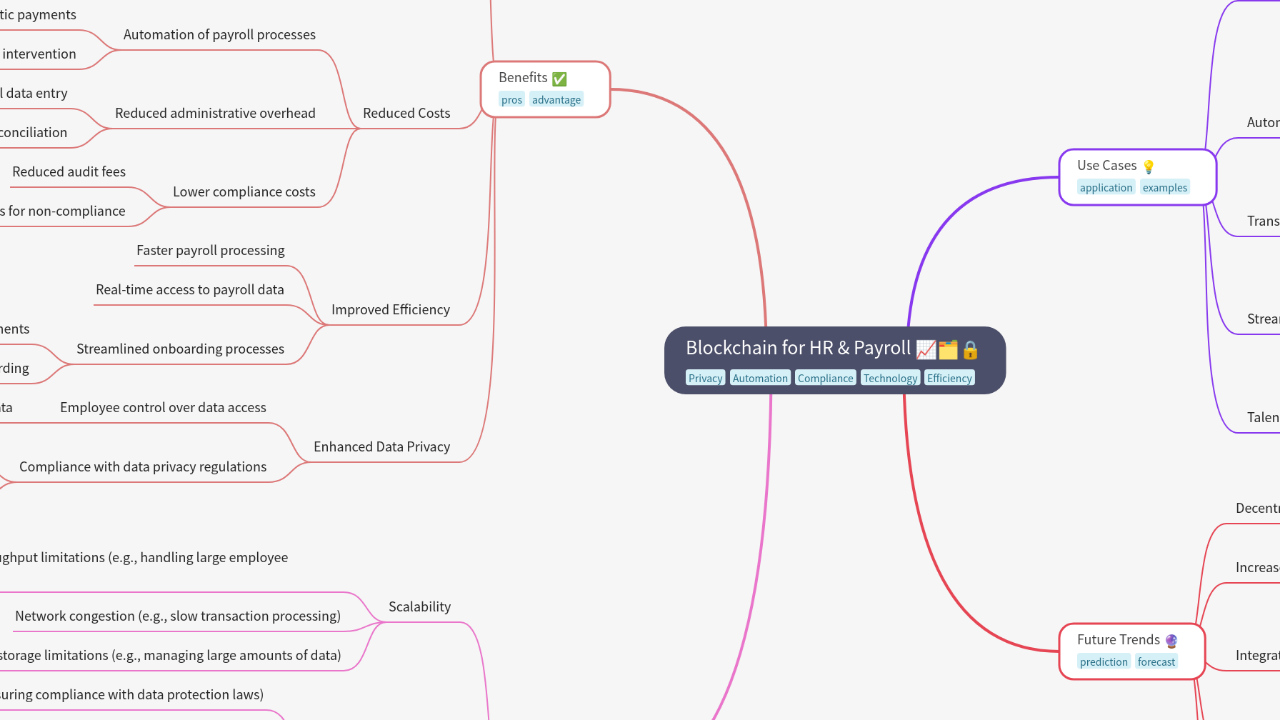1280x720 pixels.
Task: Click the examples tag under Use Cases
Action: point(1165,188)
